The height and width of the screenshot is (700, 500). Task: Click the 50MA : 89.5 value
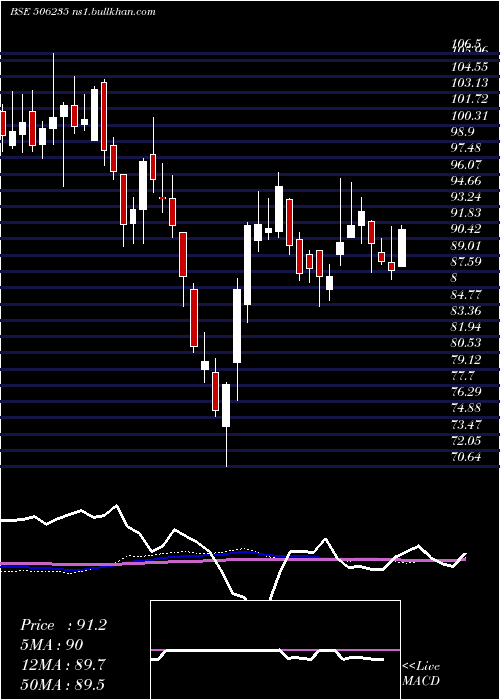[63, 685]
